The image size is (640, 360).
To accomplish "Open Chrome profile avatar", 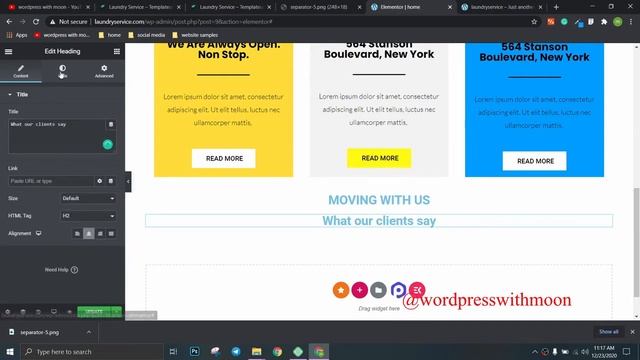I will (x=618, y=22).
